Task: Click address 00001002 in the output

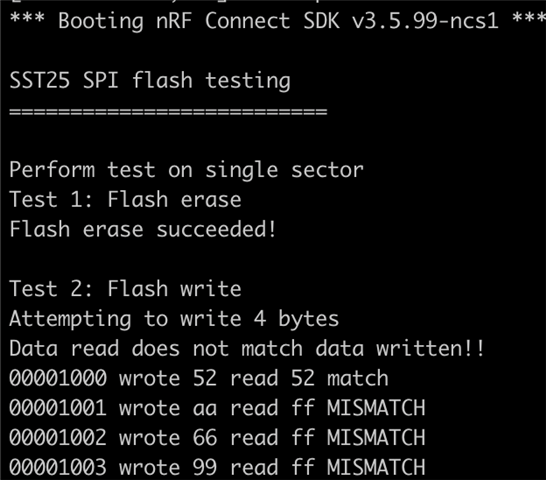Action: point(58,438)
